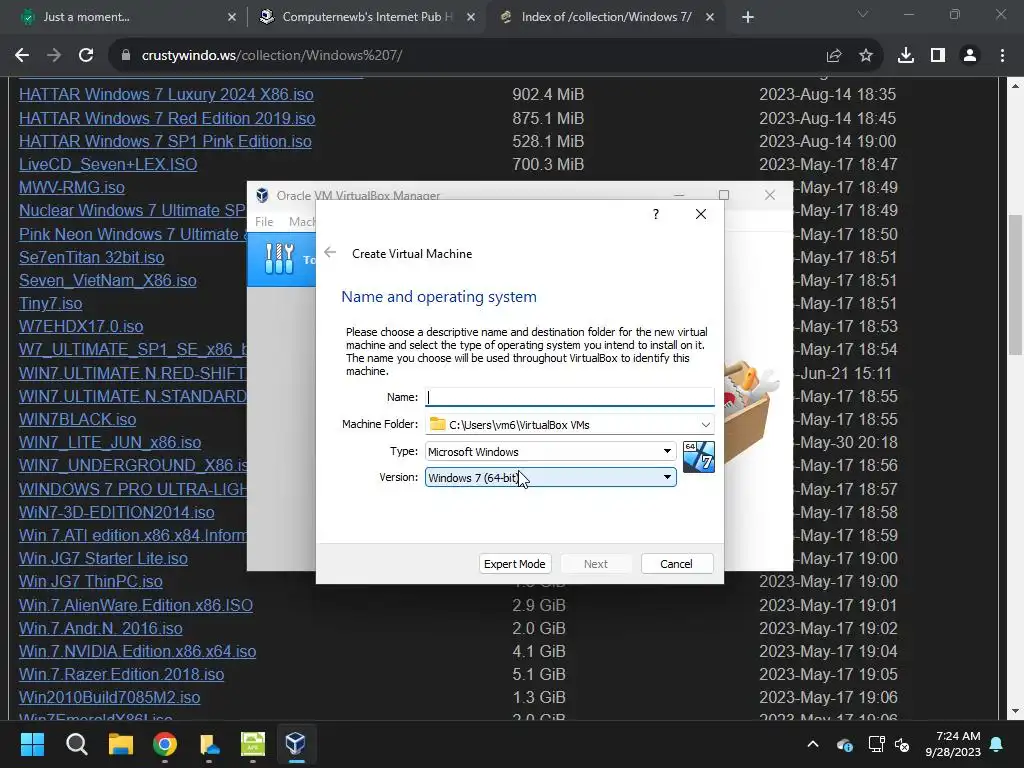Click the help question mark in dialog

(x=656, y=214)
